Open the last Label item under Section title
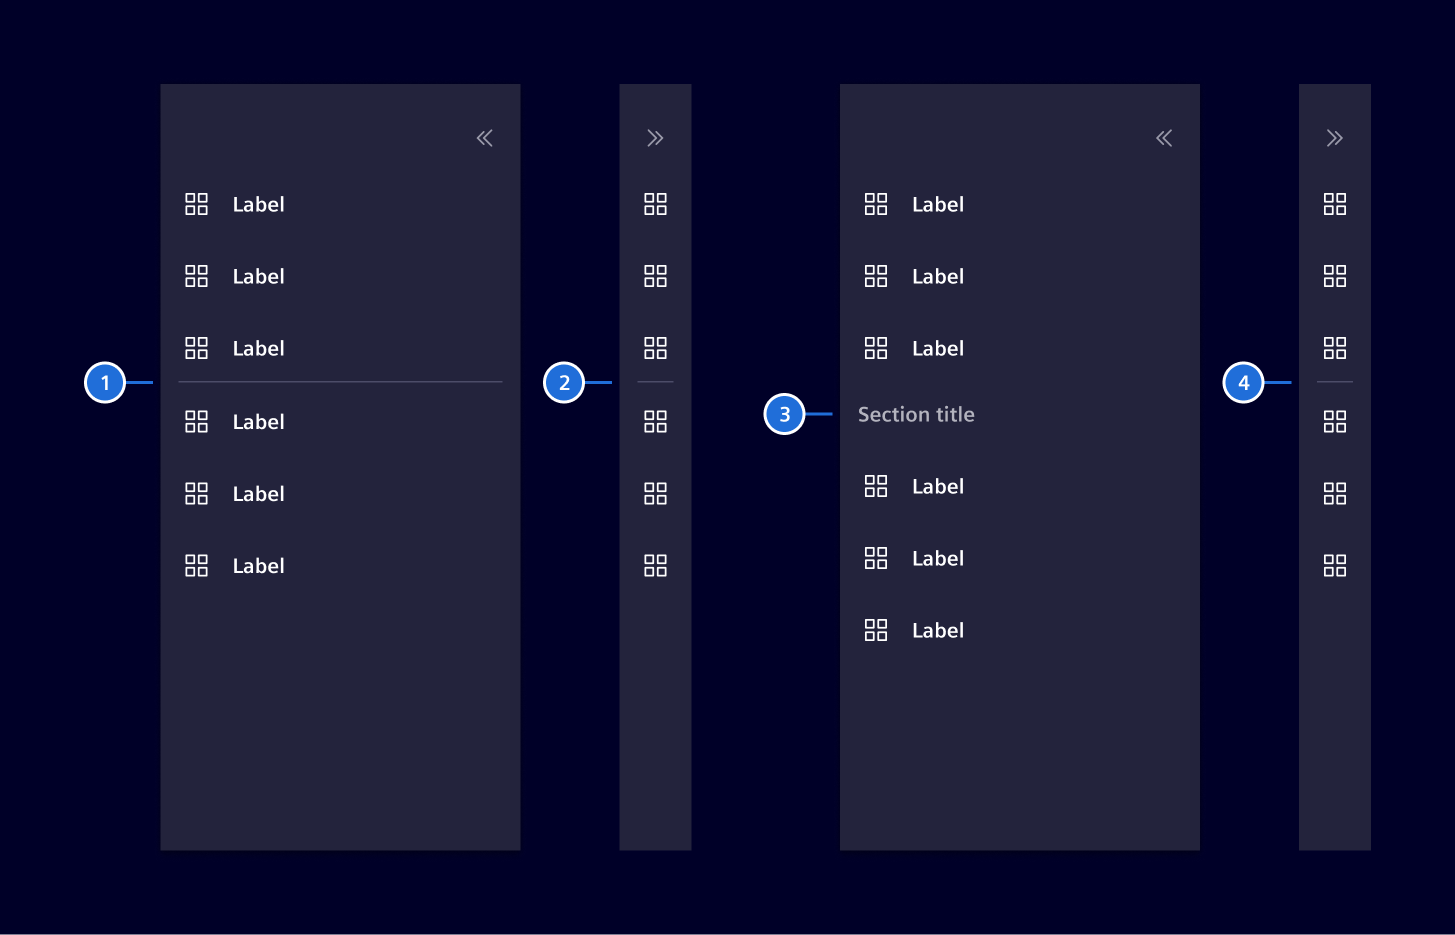This screenshot has height=935, width=1455. pyautogui.click(x=937, y=630)
